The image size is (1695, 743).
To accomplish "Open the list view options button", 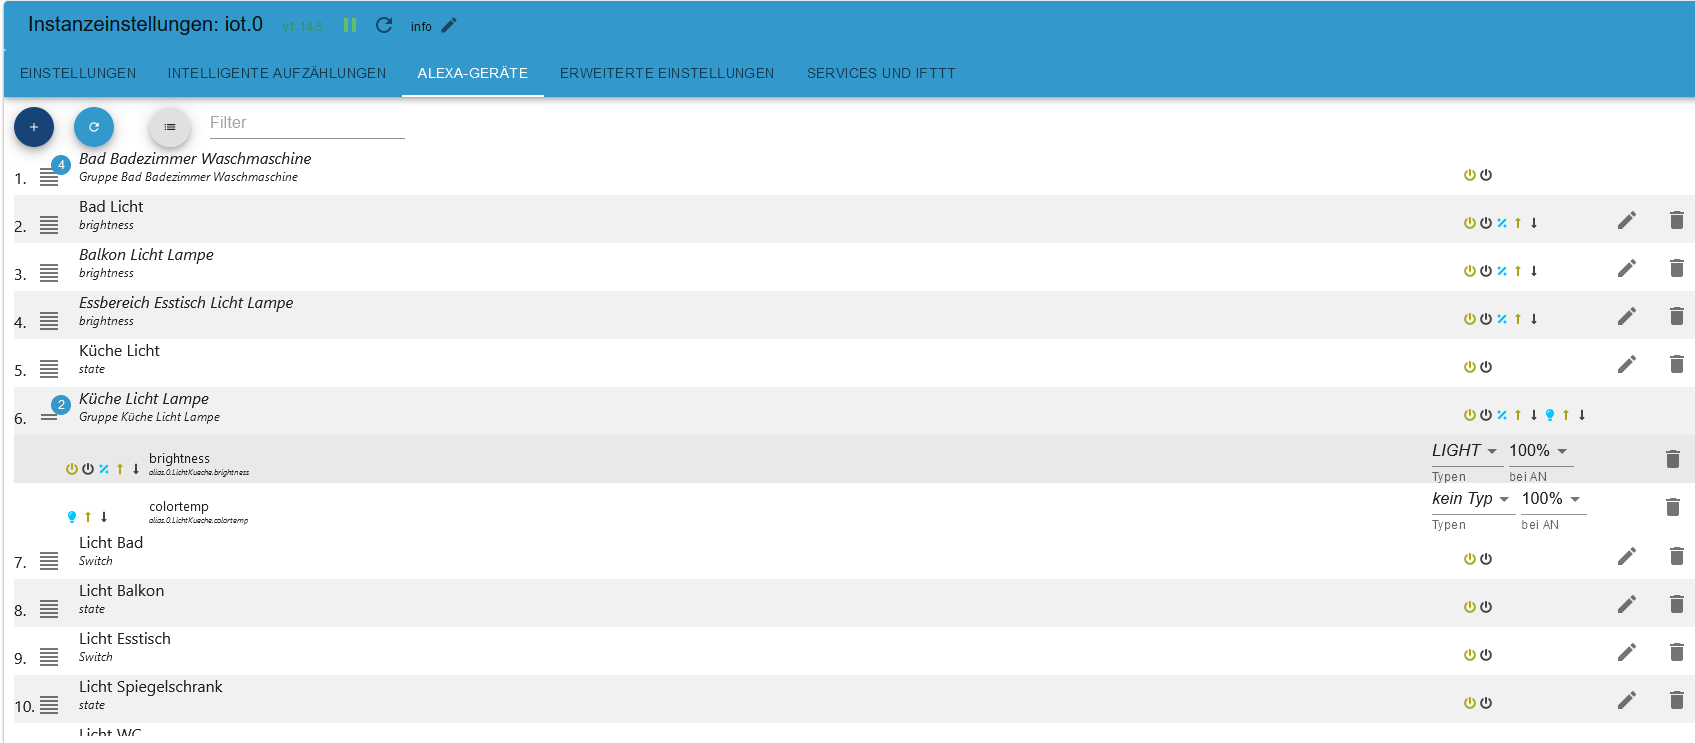I will pos(170,127).
